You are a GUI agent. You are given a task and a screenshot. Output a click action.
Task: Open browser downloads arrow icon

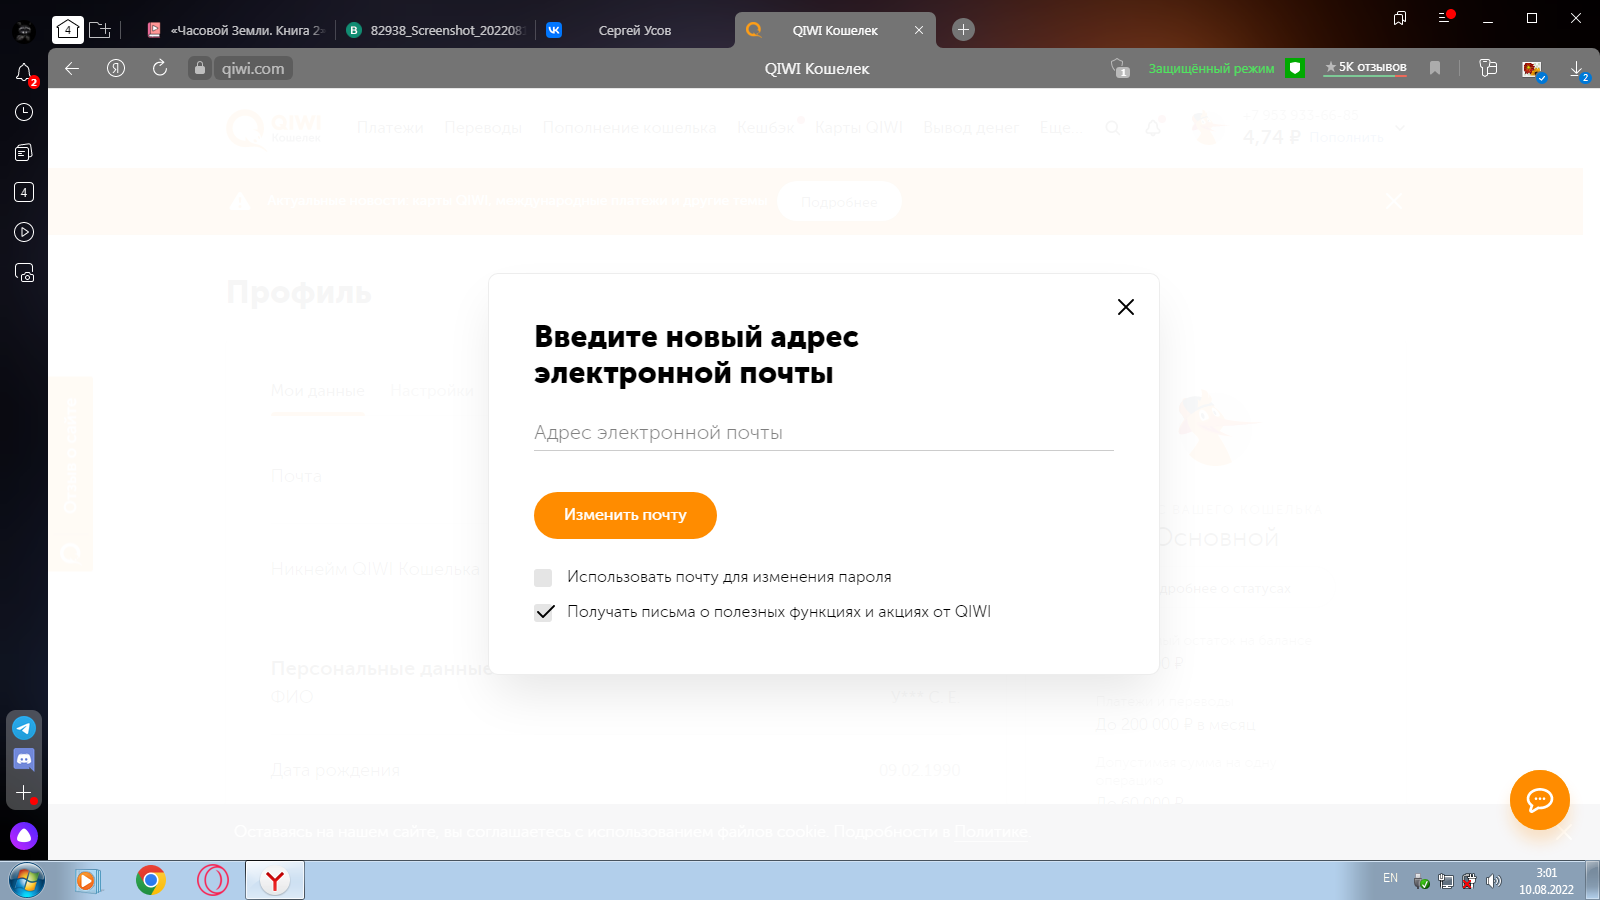coord(1576,68)
